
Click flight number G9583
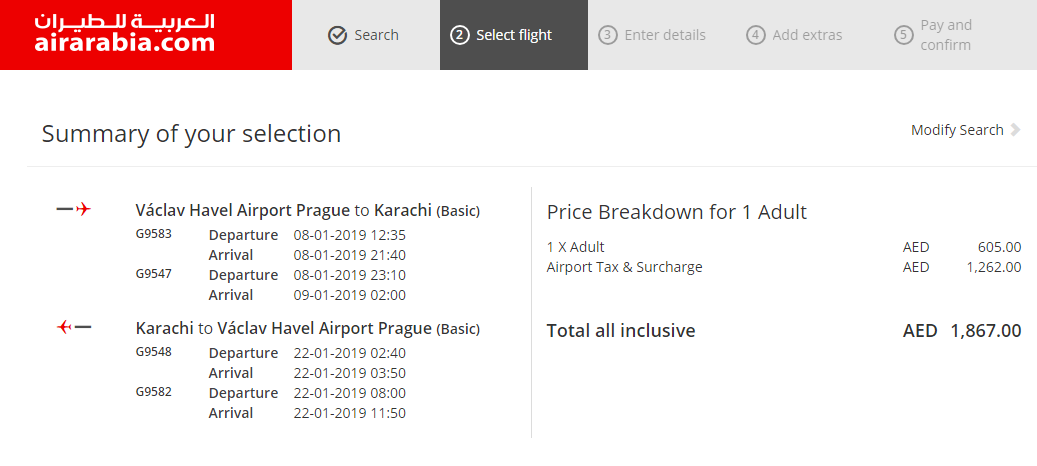pos(153,233)
